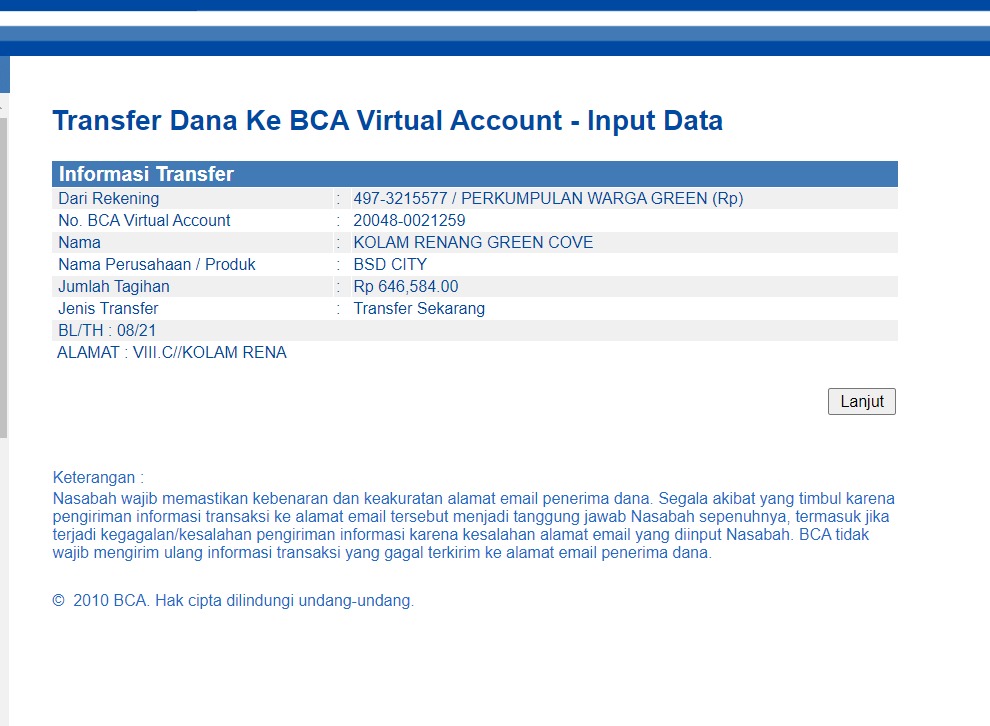Click the Informasi Transfer section header
The width and height of the screenshot is (990, 726).
coord(146,174)
